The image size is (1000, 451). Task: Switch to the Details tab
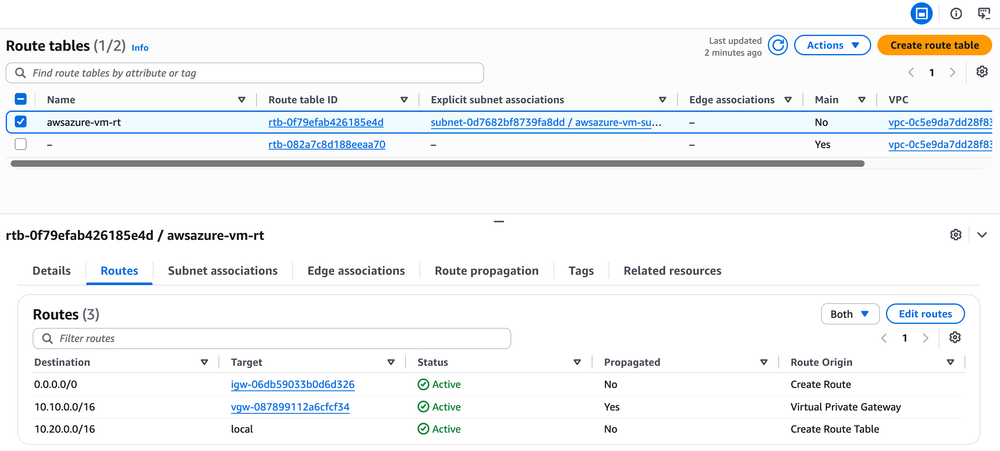click(x=52, y=270)
